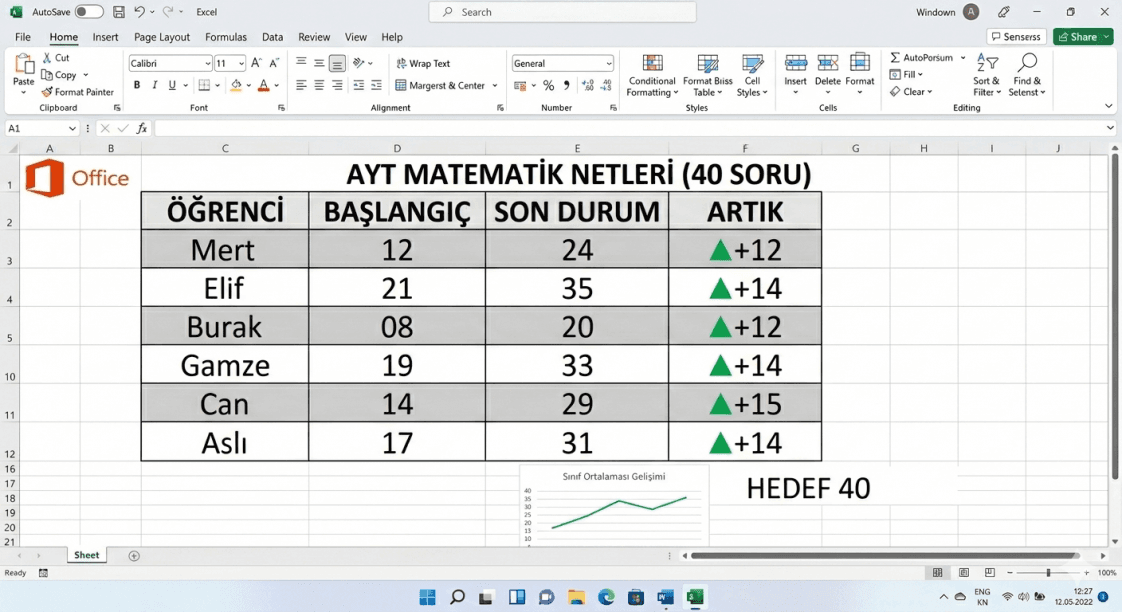Add a new sheet with the plus icon
1122x612 pixels.
(x=134, y=555)
